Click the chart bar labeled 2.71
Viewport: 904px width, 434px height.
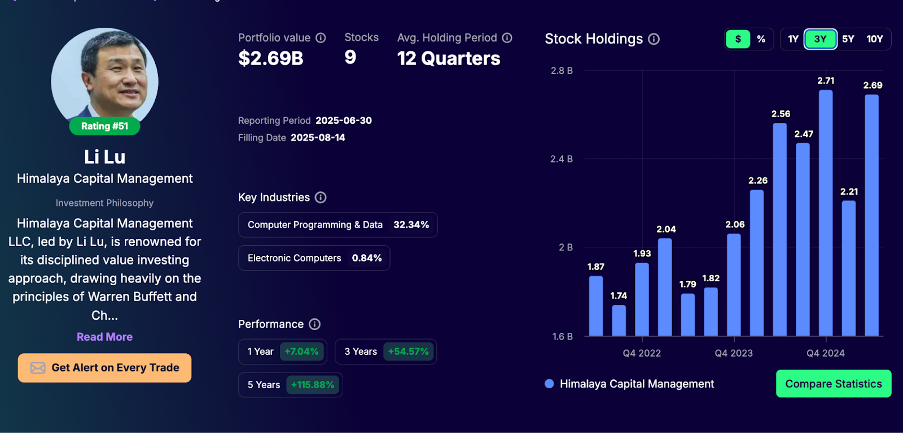826,213
